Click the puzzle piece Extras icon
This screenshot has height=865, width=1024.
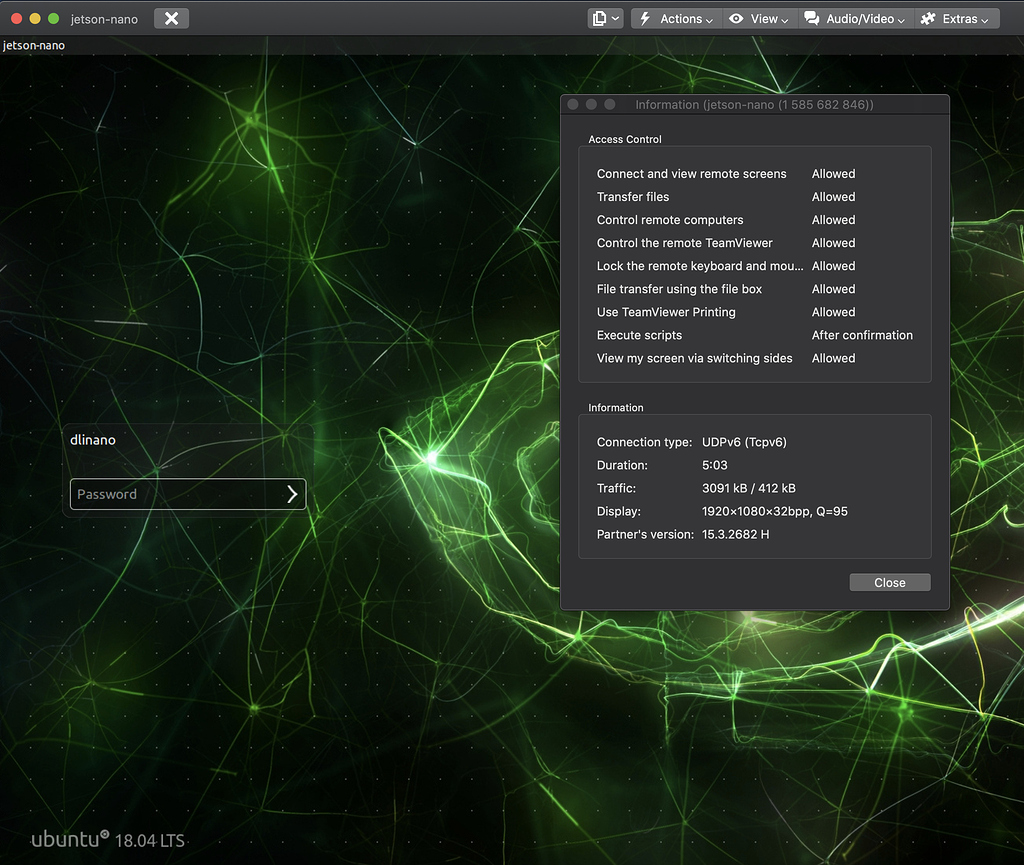pyautogui.click(x=928, y=18)
